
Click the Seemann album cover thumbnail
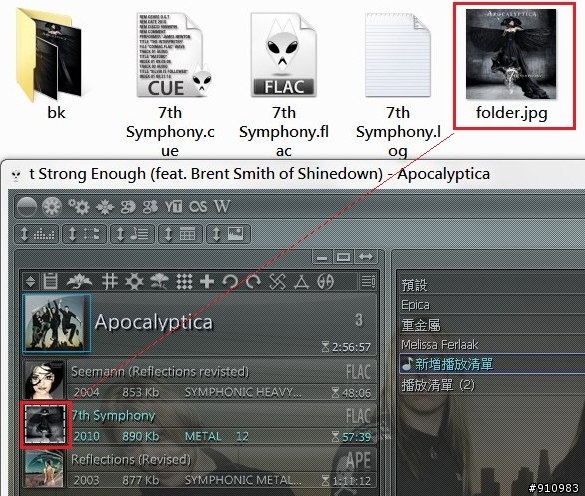pos(44,381)
